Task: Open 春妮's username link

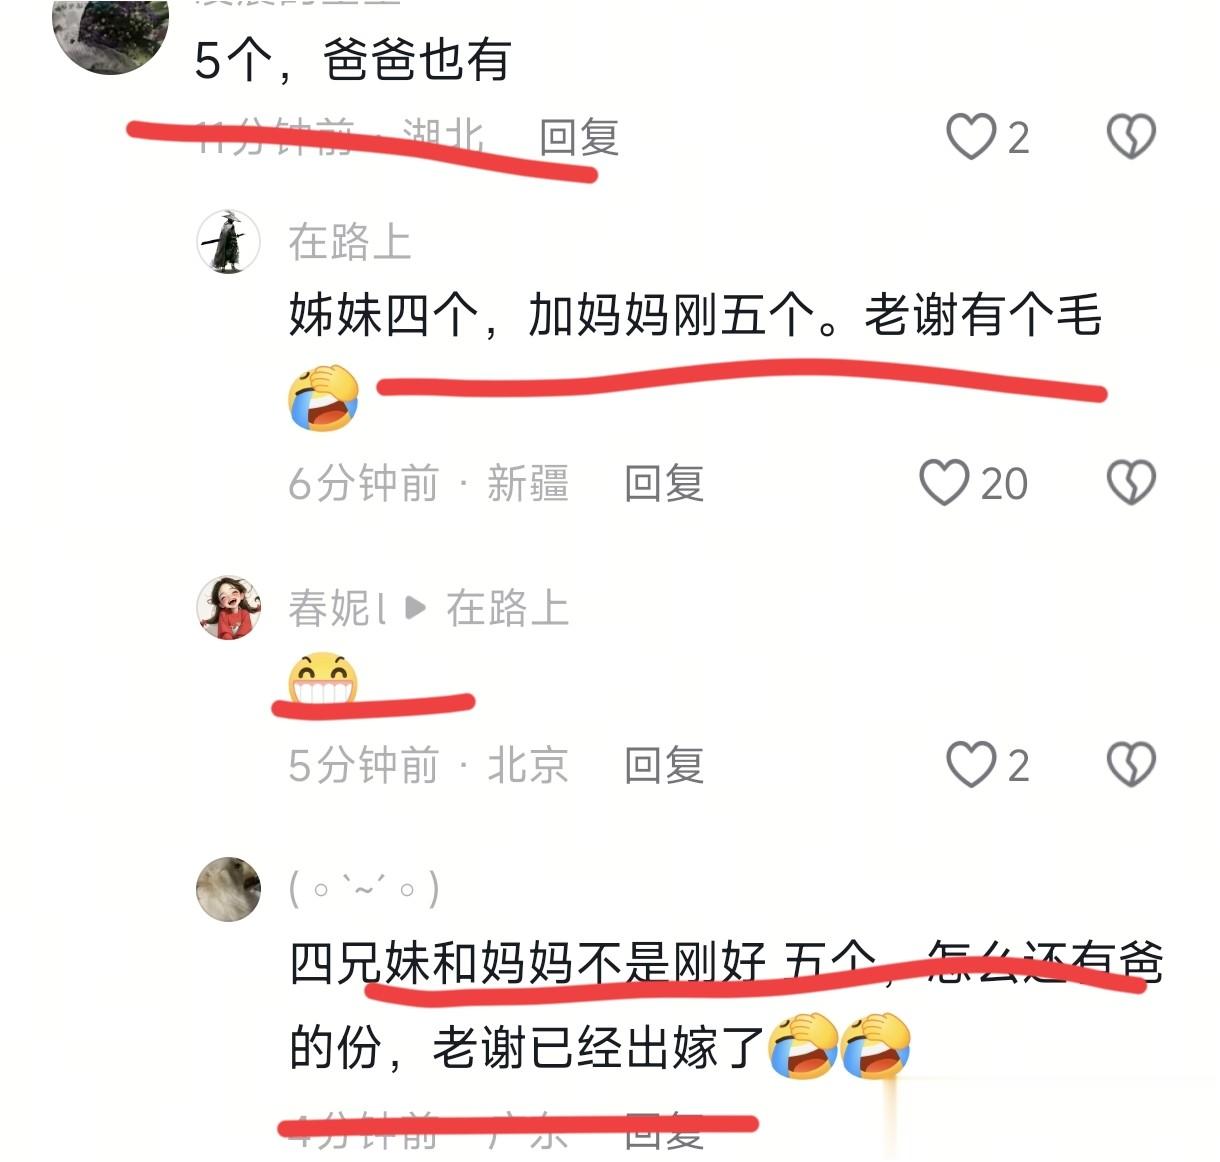Action: click(337, 608)
